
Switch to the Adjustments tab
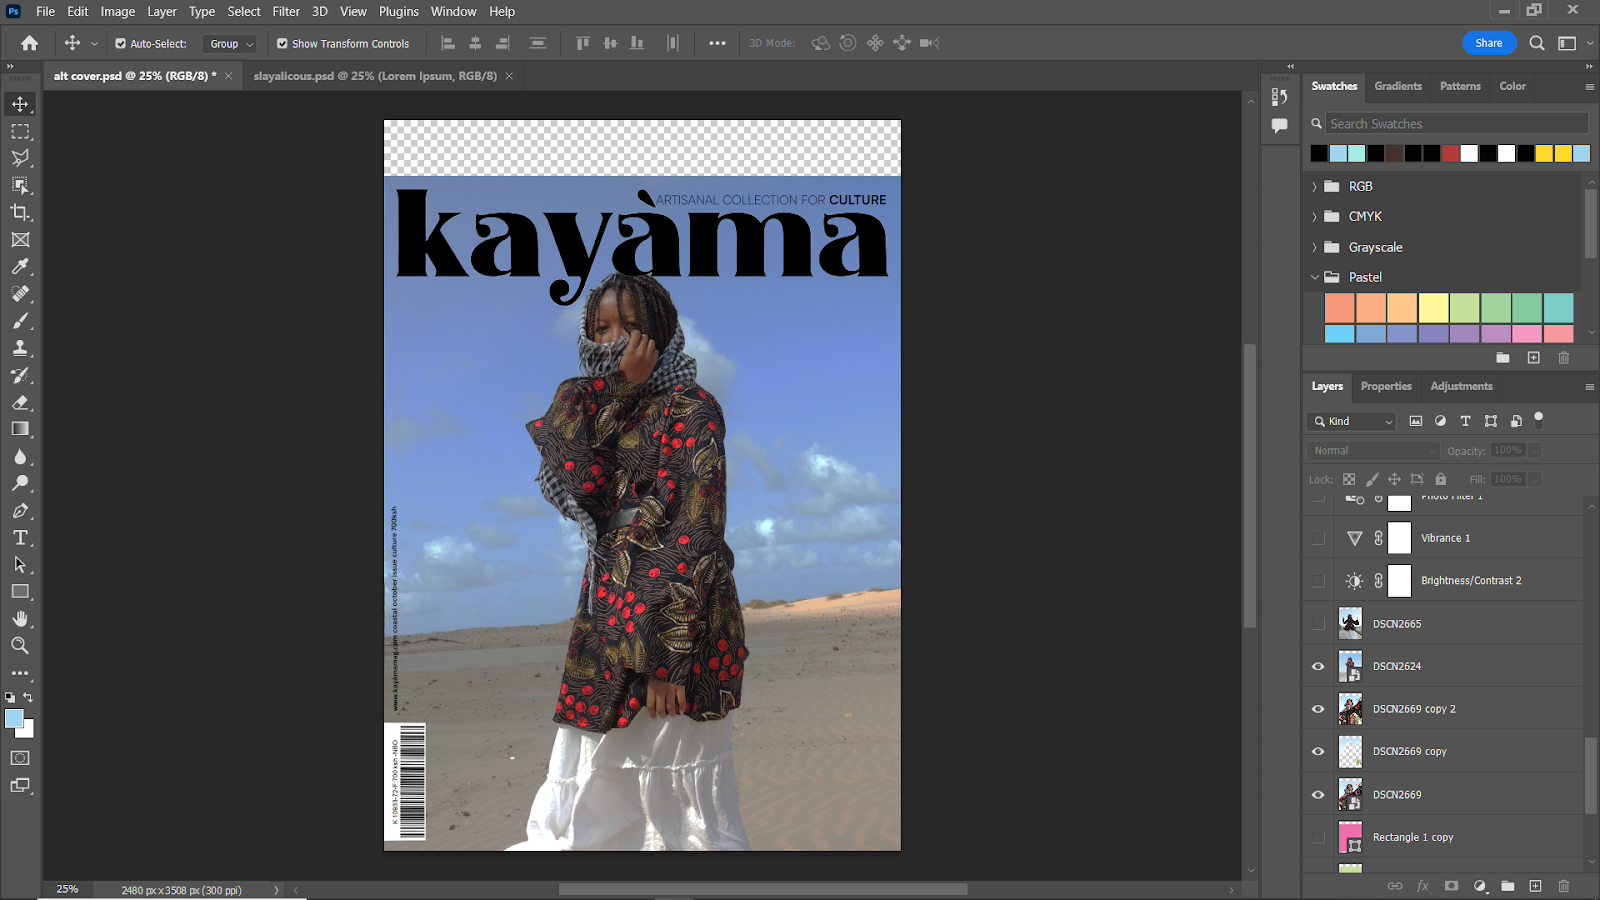(x=1461, y=386)
